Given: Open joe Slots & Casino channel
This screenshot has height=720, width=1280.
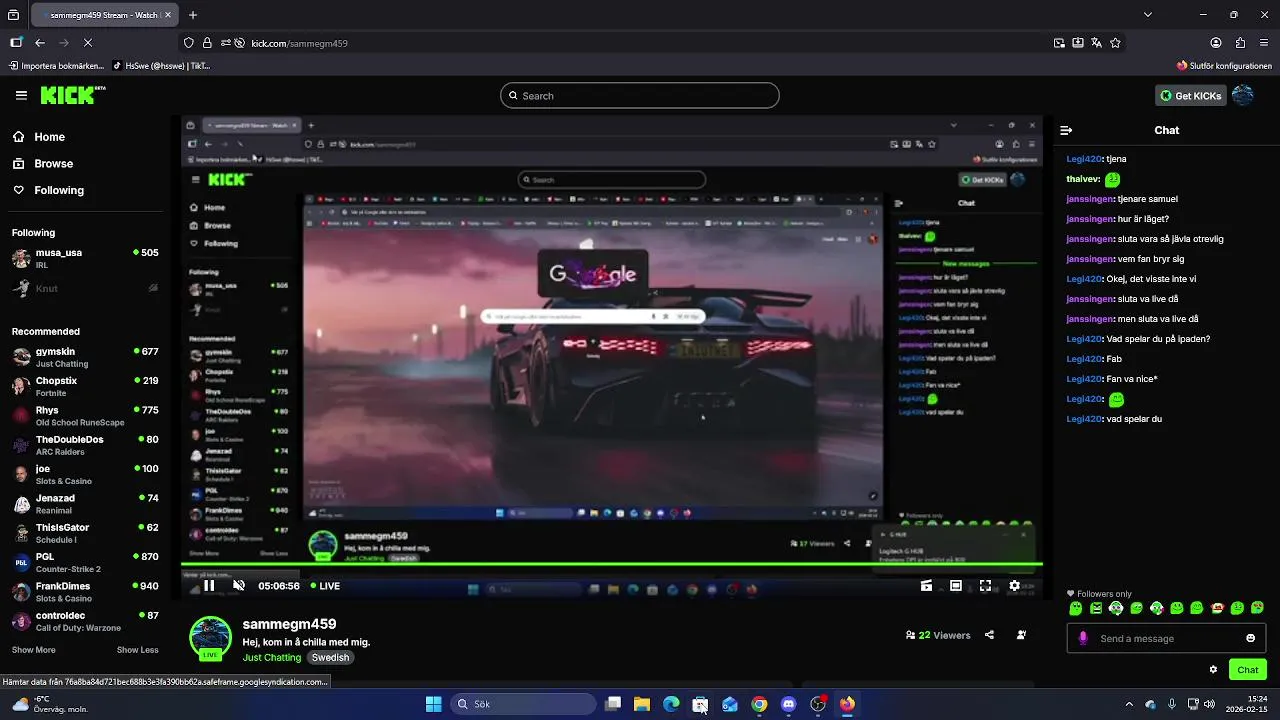Looking at the screenshot, I should point(85,474).
